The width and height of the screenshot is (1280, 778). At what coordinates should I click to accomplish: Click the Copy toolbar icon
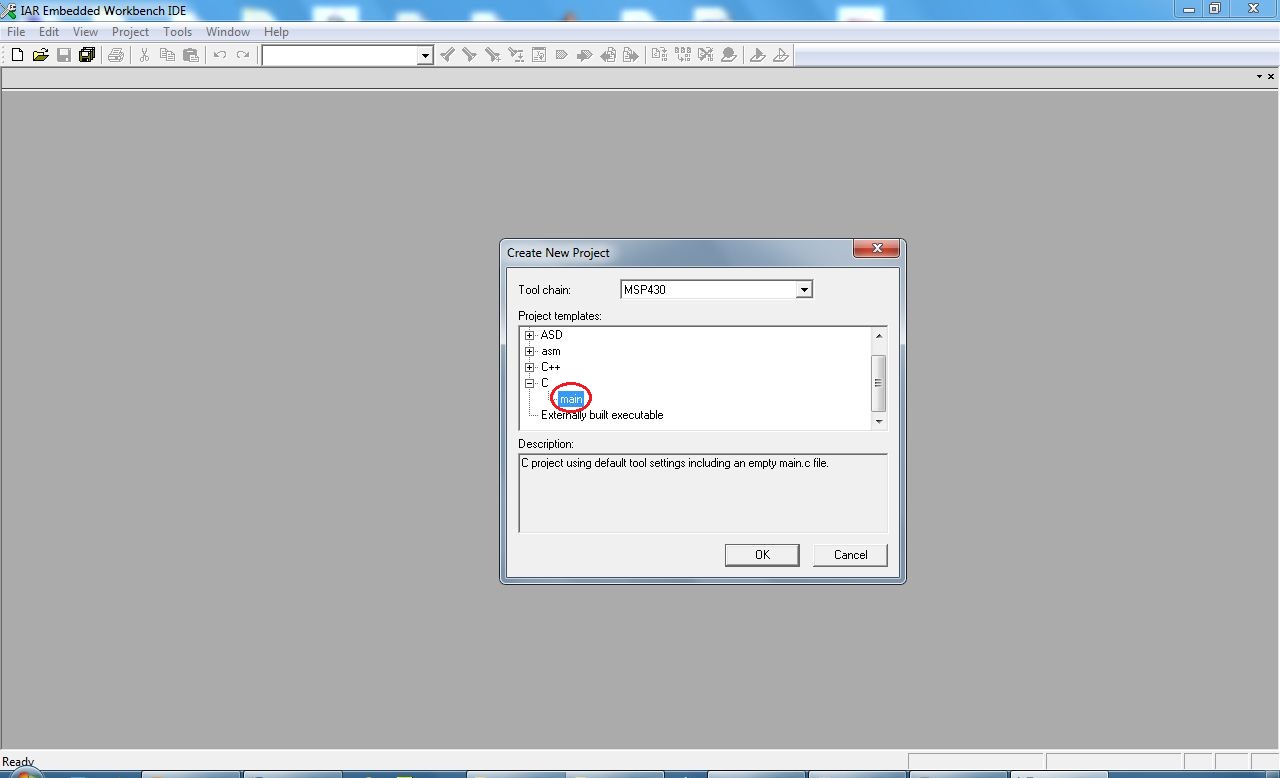point(167,55)
